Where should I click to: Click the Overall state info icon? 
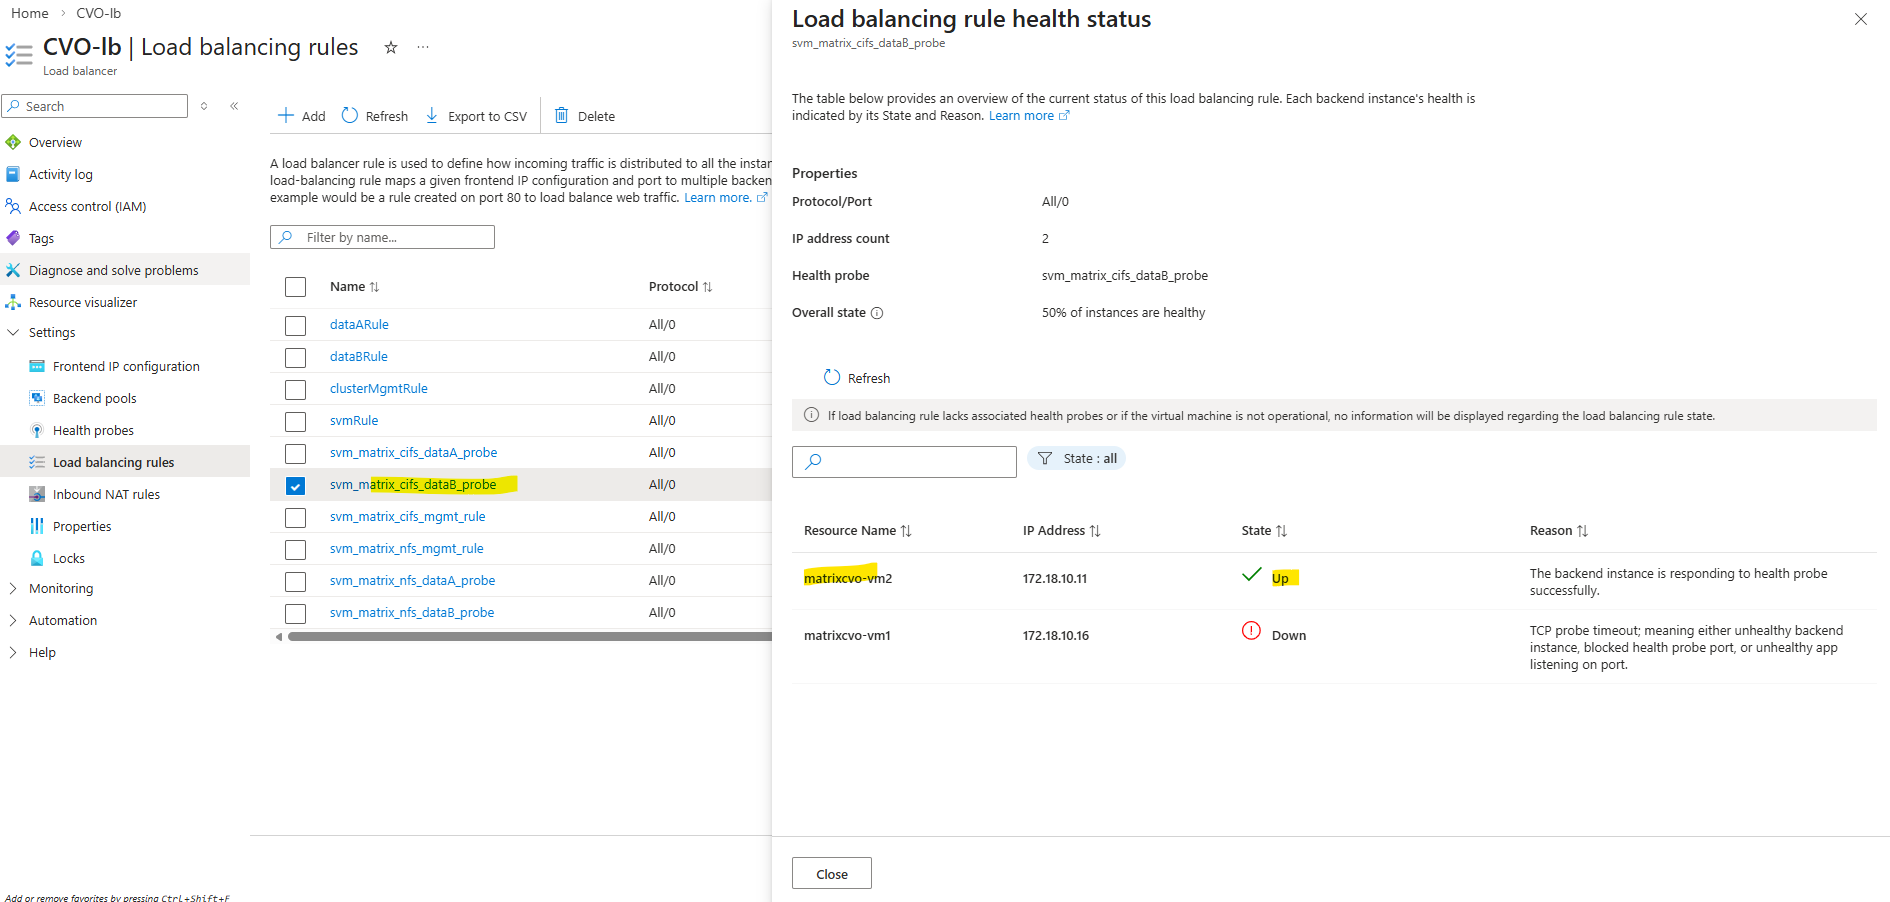(x=877, y=313)
